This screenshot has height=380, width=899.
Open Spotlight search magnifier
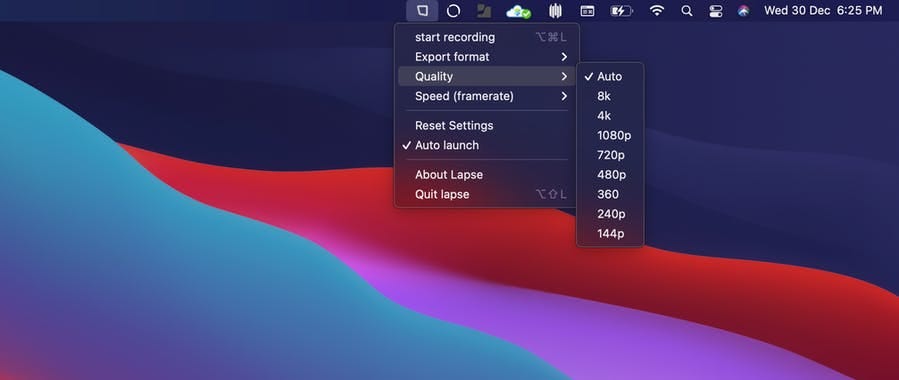pyautogui.click(x=686, y=11)
